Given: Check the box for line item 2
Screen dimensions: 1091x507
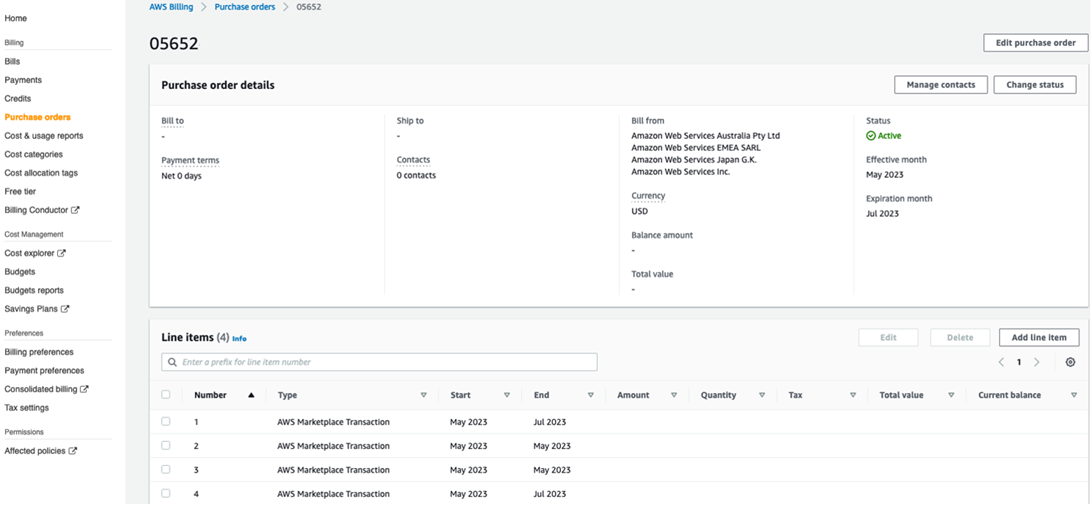Looking at the screenshot, I should [x=166, y=445].
